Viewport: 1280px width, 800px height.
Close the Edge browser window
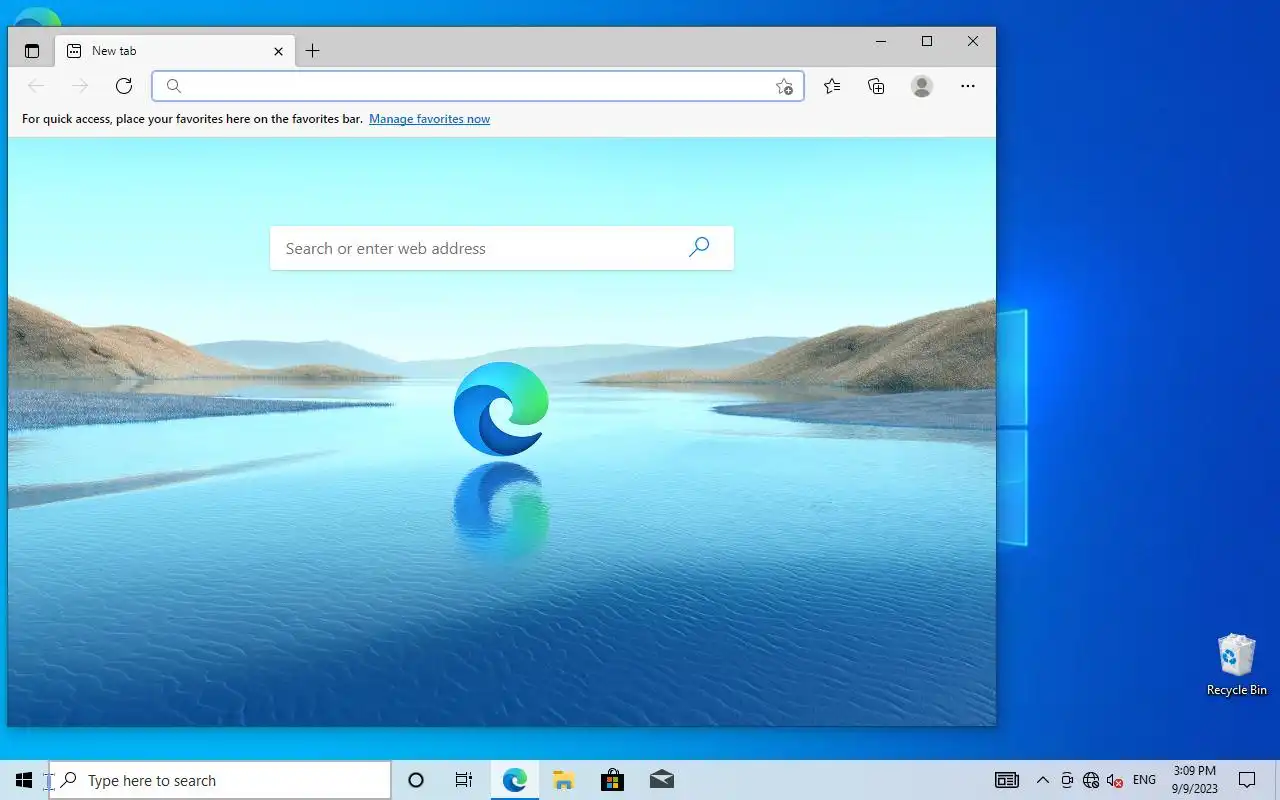click(973, 42)
